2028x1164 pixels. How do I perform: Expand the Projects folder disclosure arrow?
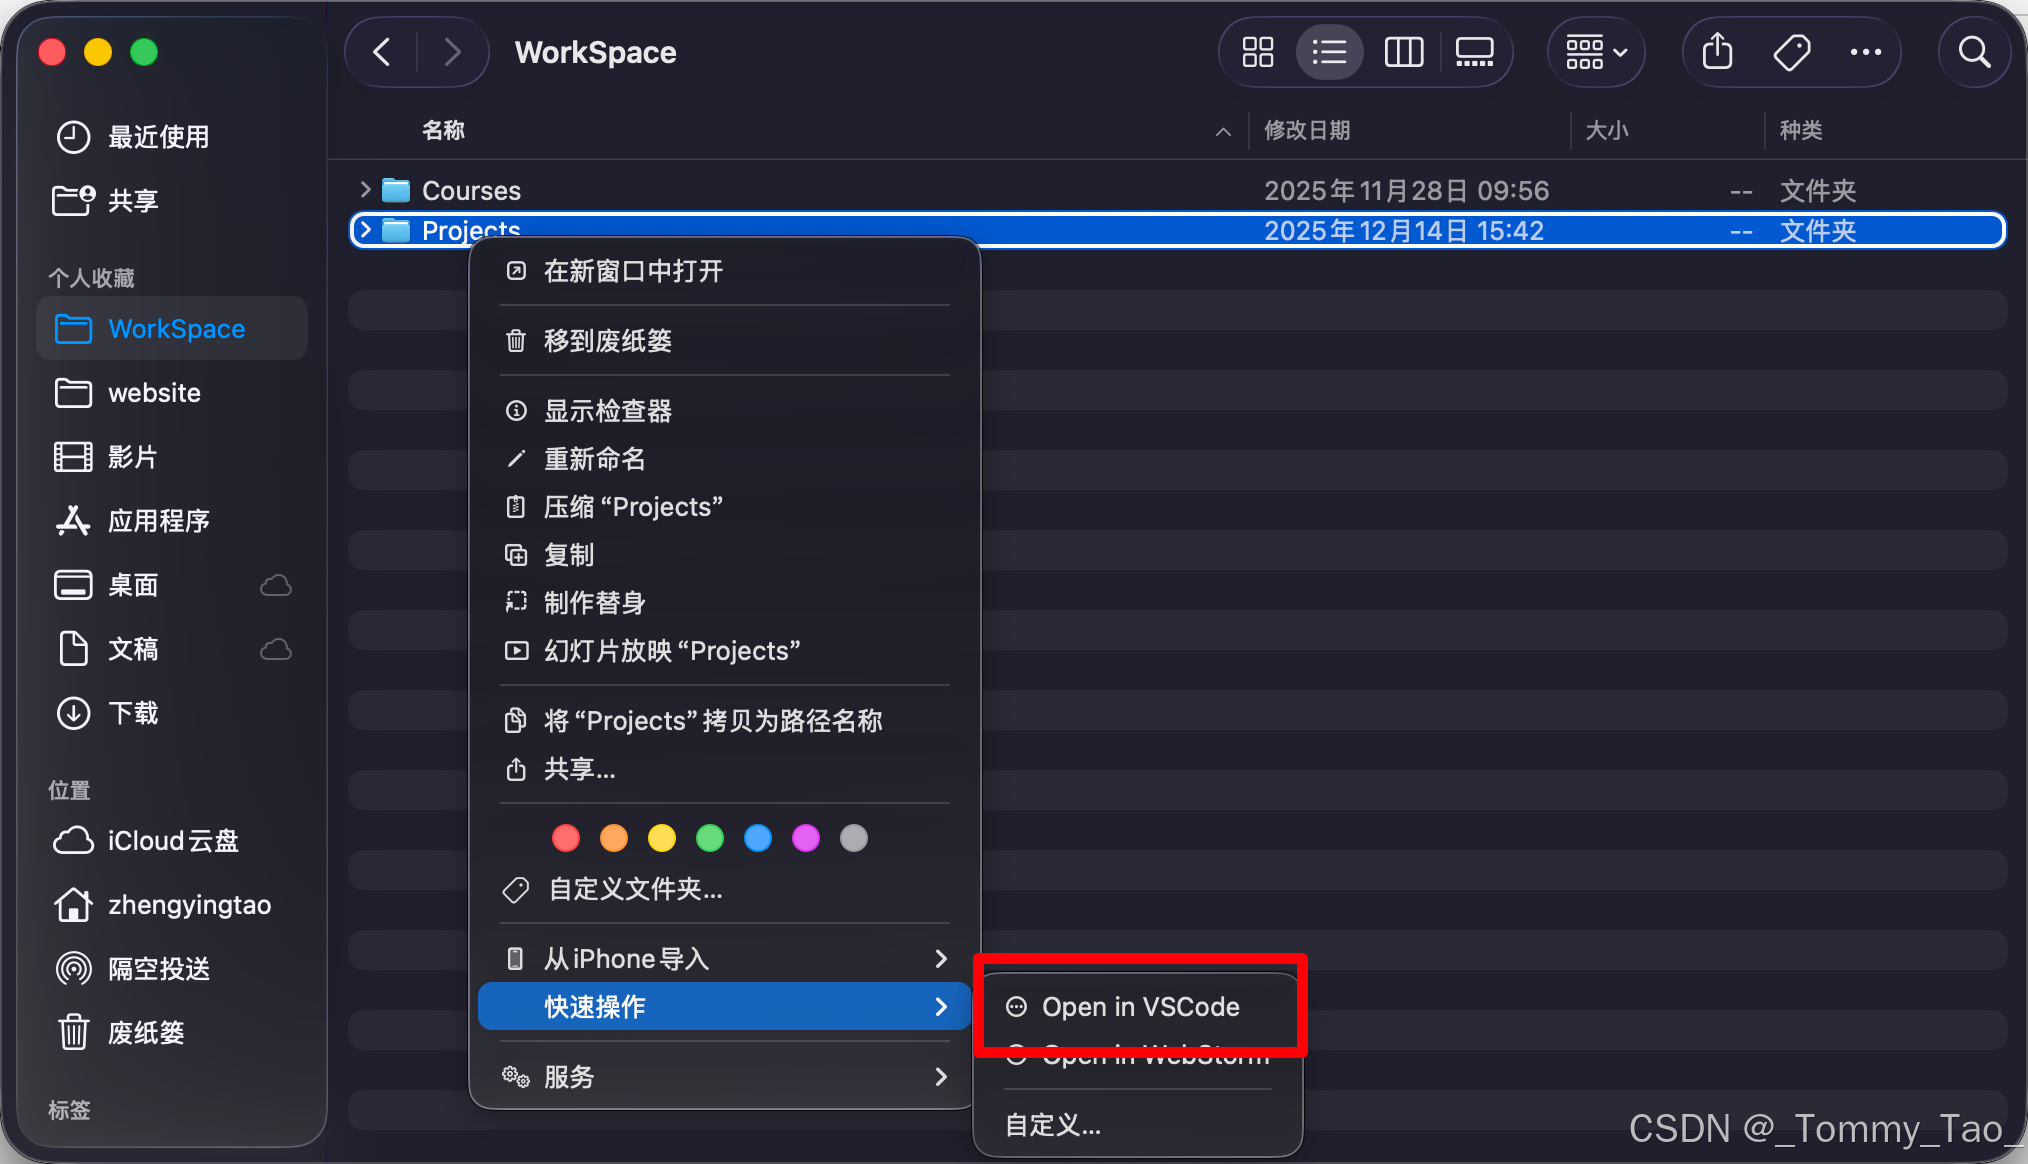point(365,231)
